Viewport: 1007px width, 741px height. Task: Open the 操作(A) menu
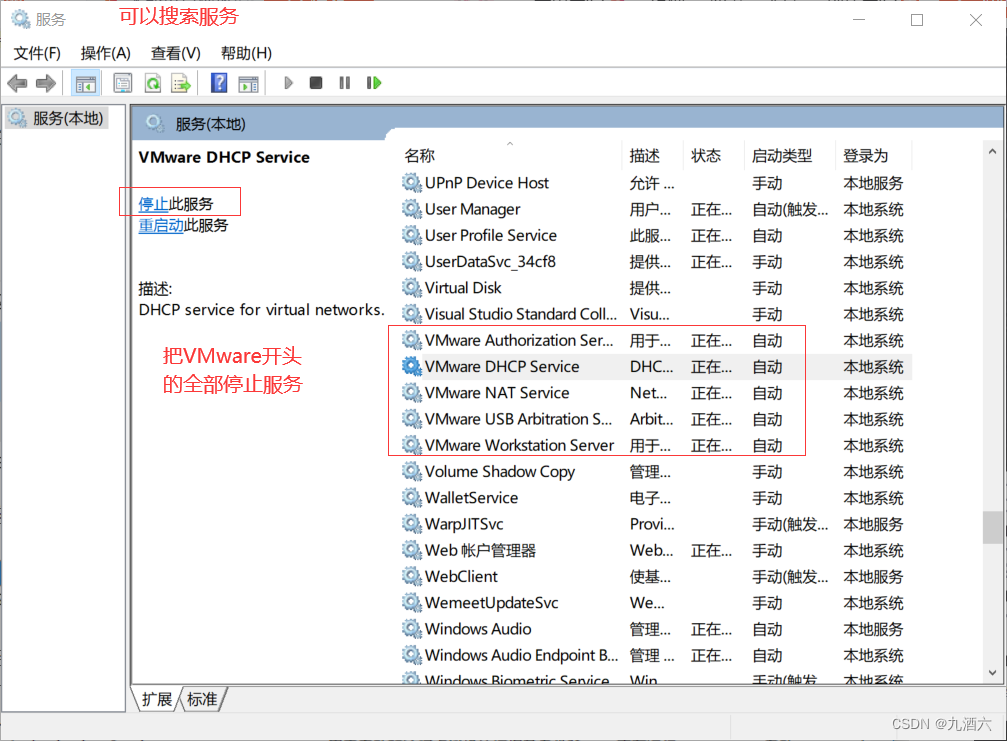pos(105,53)
